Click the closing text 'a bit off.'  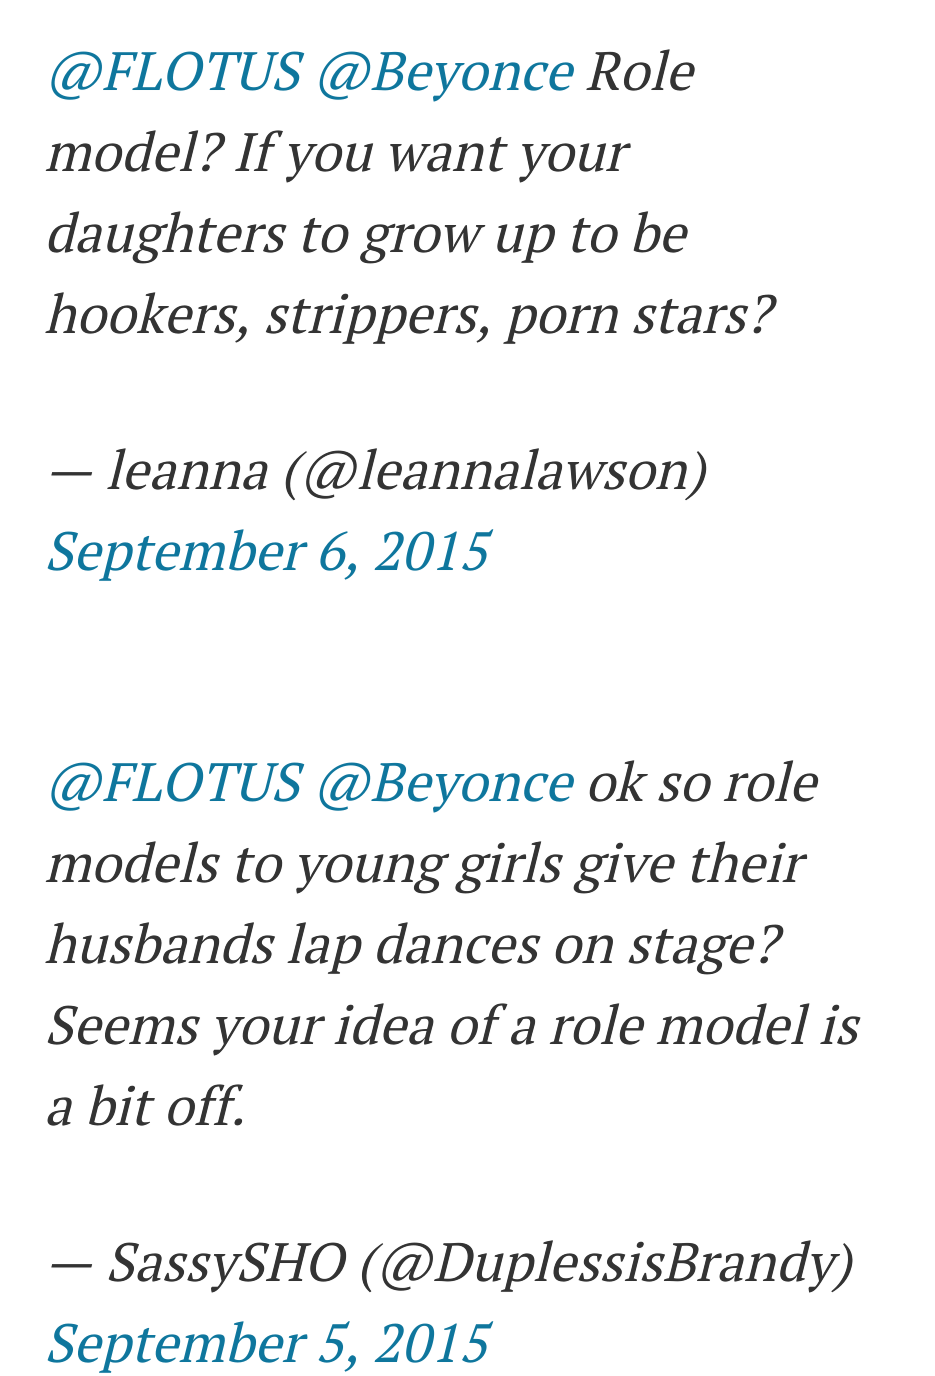(146, 1107)
